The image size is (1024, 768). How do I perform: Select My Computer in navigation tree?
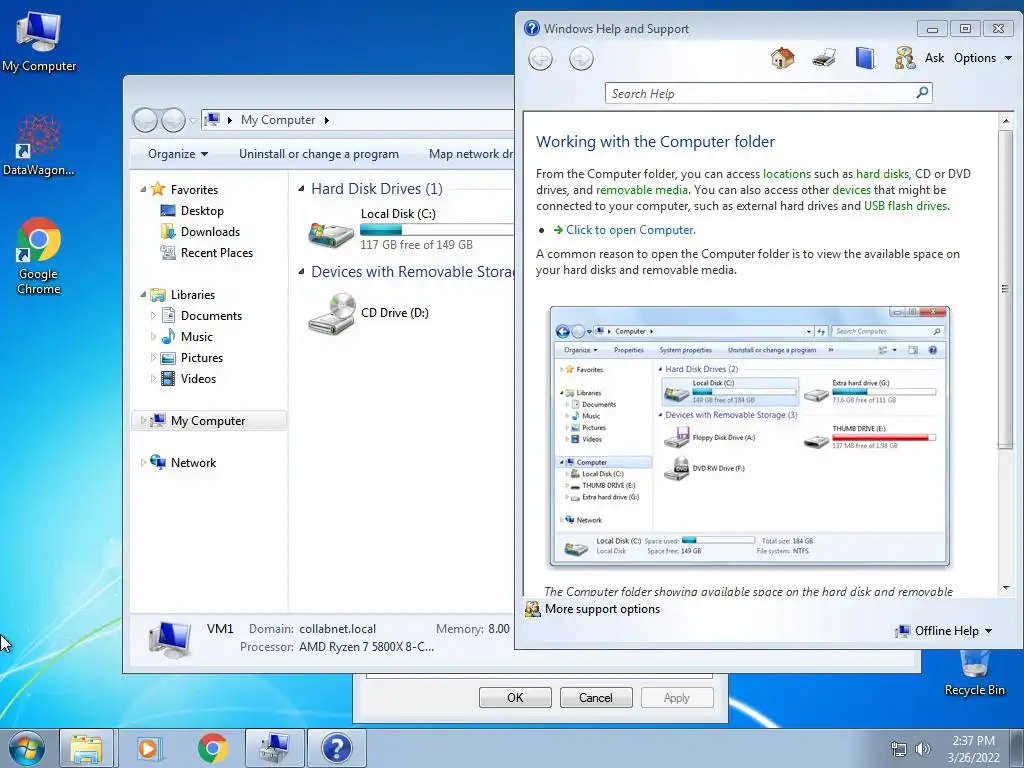point(208,421)
